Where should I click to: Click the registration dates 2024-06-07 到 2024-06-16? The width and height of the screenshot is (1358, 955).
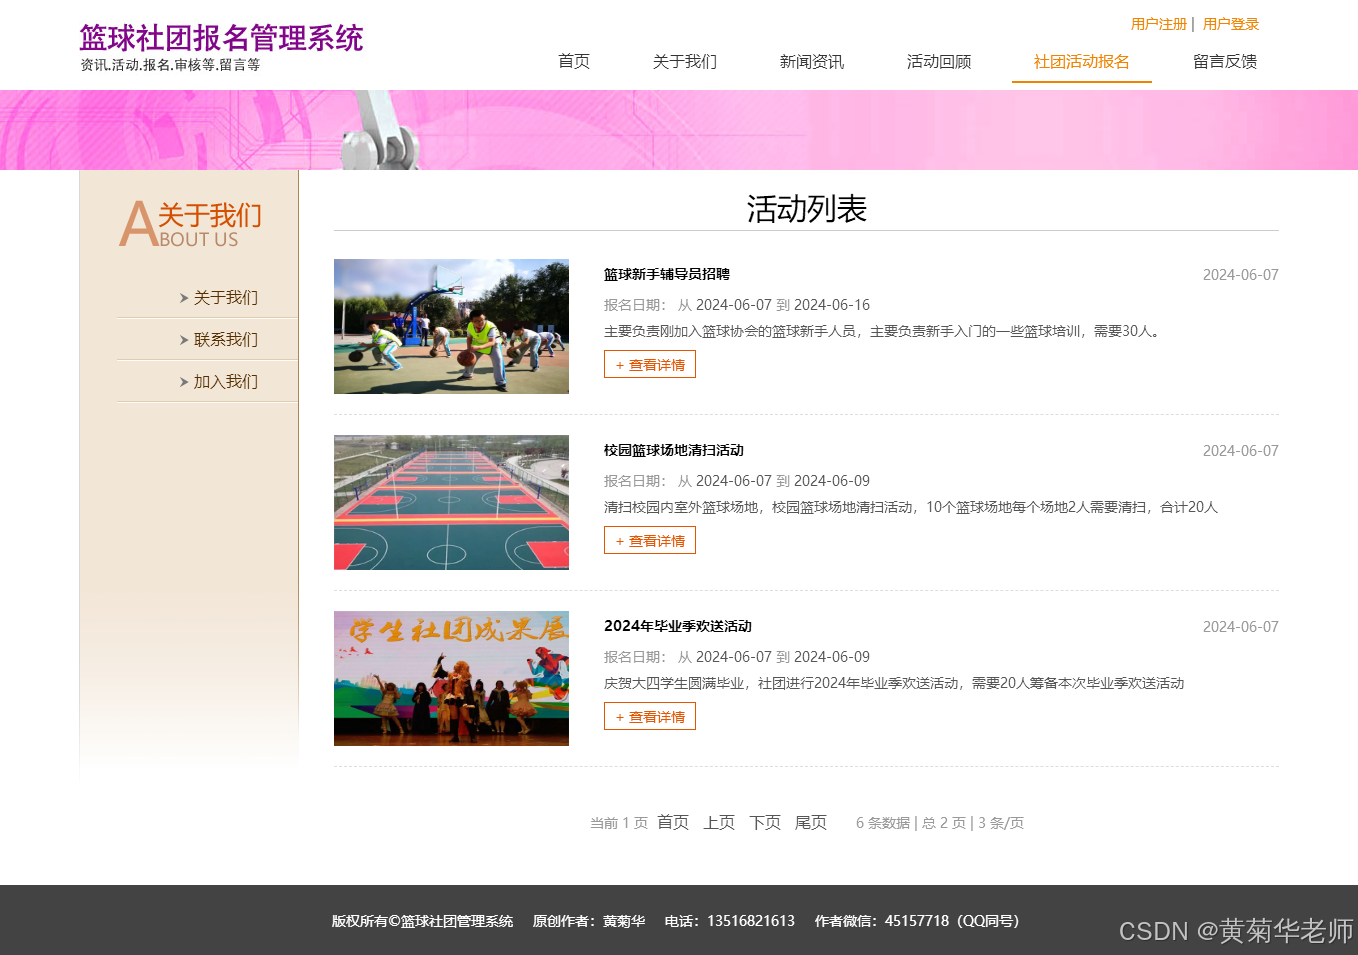pyautogui.click(x=783, y=305)
